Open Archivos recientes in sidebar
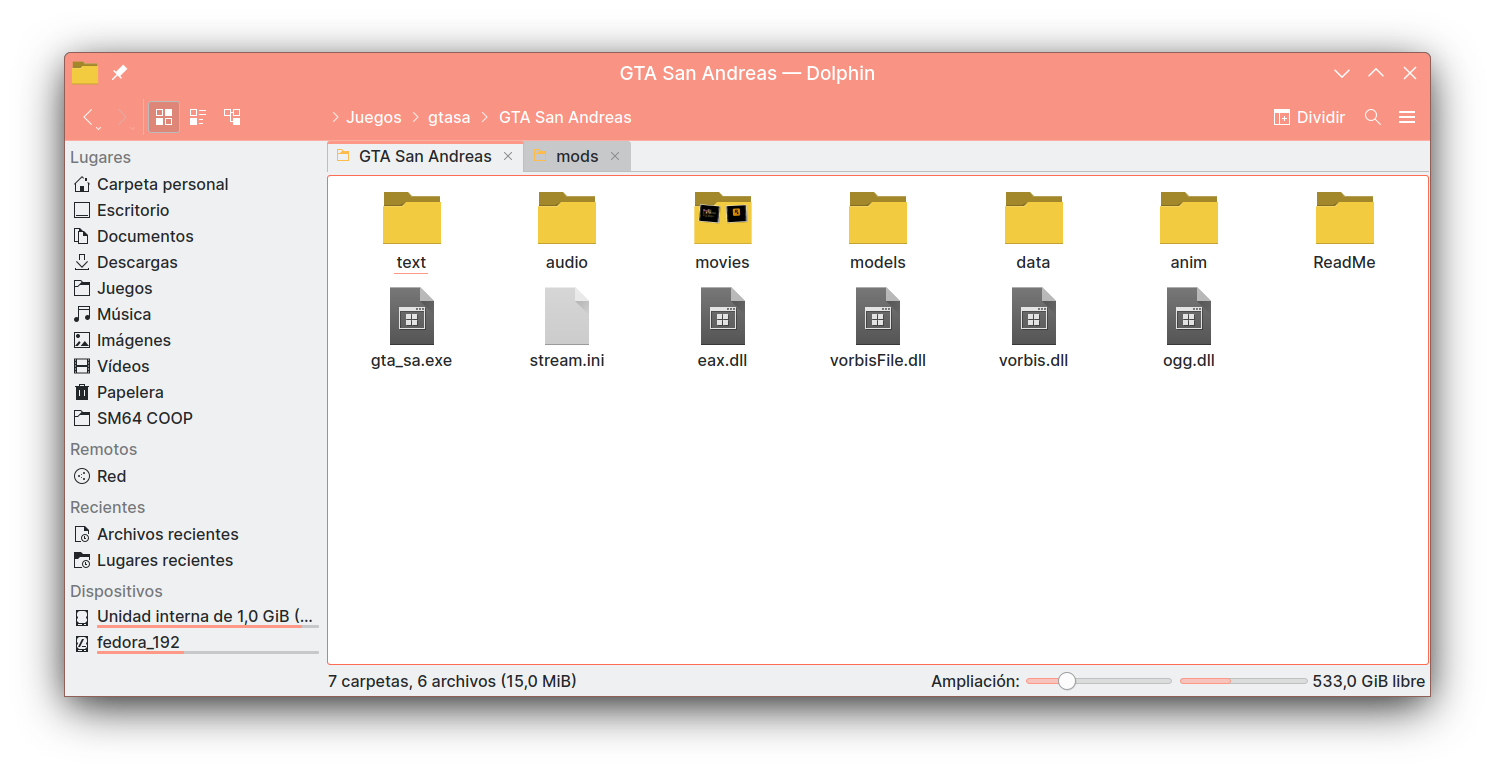Image resolution: width=1495 pixels, height=773 pixels. click(195, 534)
